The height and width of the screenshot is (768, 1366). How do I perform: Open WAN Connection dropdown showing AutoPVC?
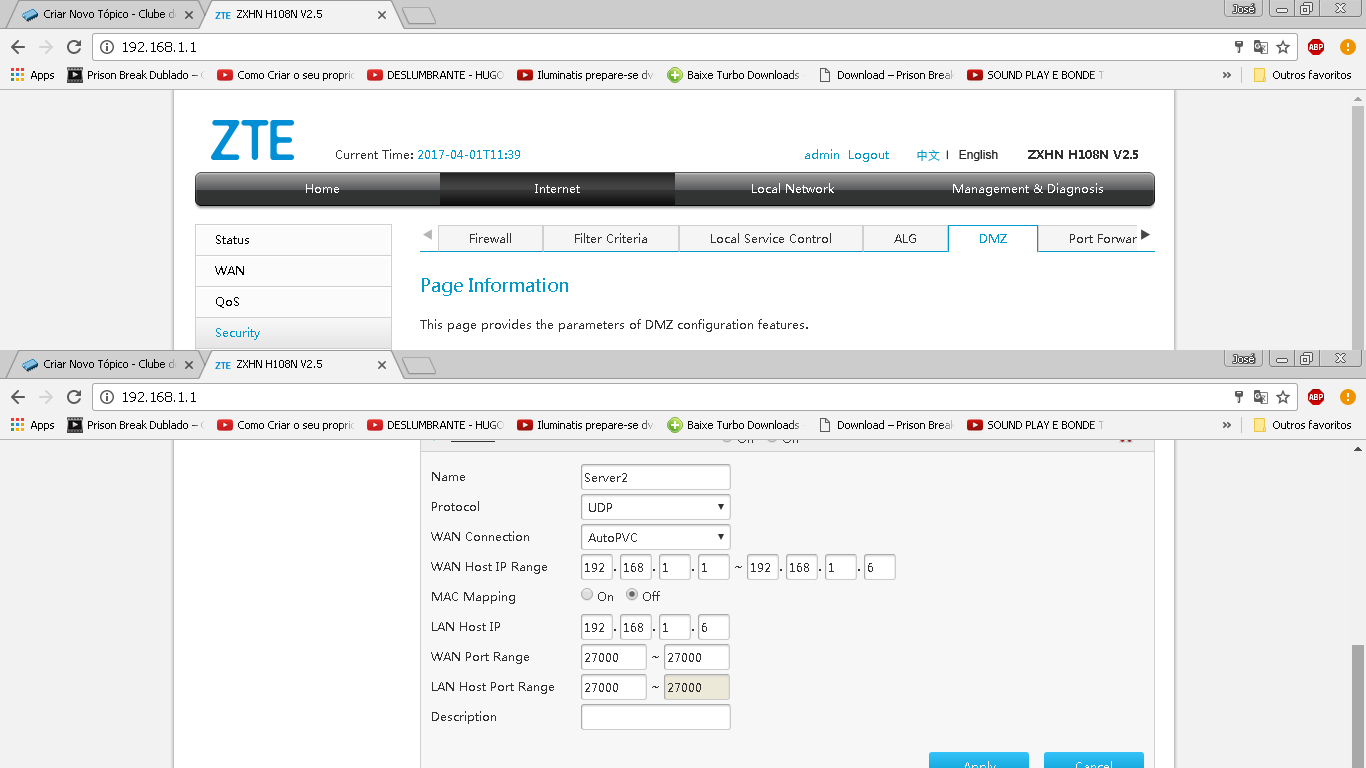point(655,537)
